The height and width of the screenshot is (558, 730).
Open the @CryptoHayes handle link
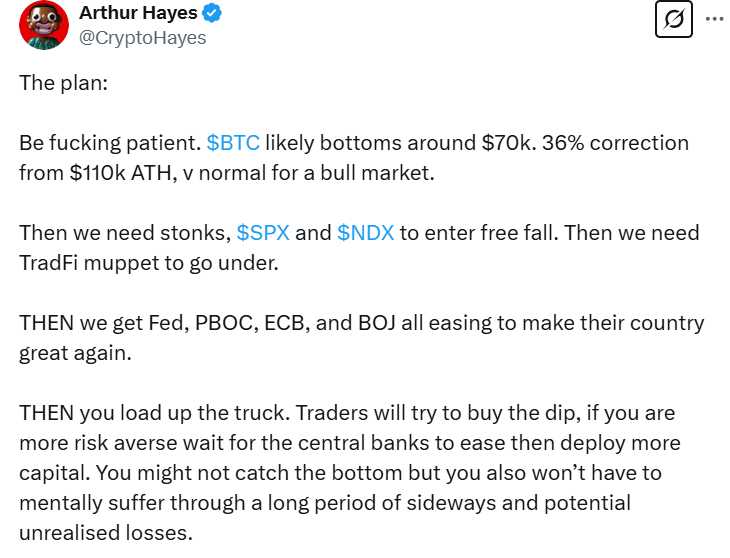pos(142,38)
